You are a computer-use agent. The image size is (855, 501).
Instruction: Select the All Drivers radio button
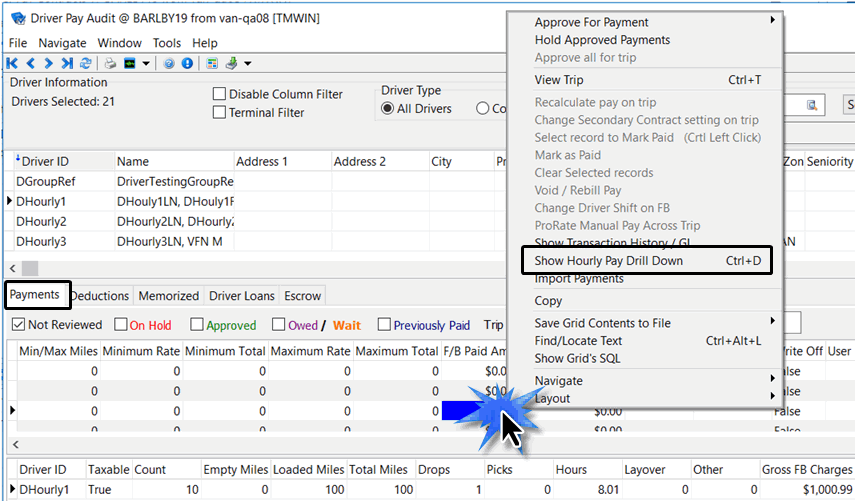[388, 109]
